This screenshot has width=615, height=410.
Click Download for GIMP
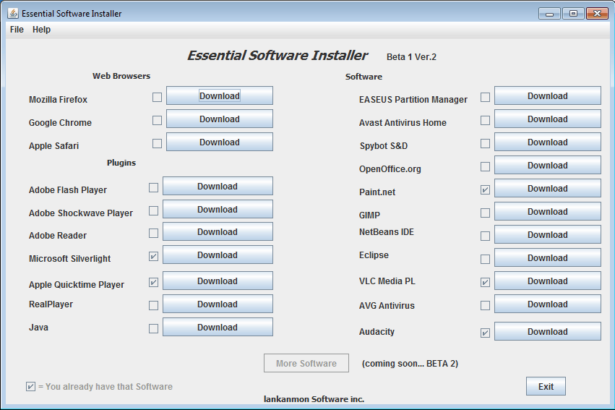tap(547, 212)
